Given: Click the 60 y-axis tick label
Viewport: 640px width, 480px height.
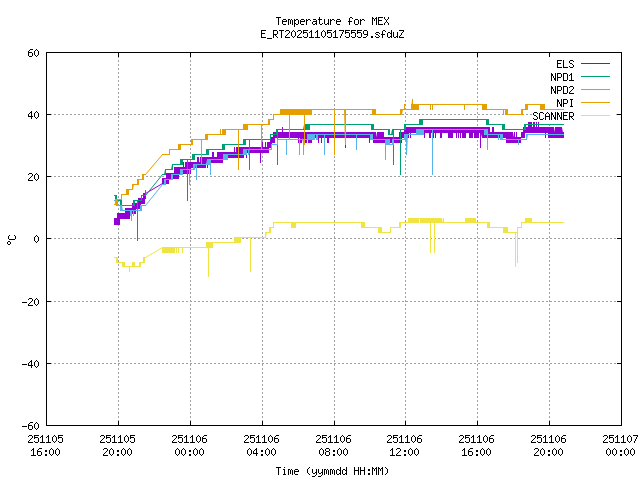Looking at the screenshot, I should pyautogui.click(x=33, y=53).
